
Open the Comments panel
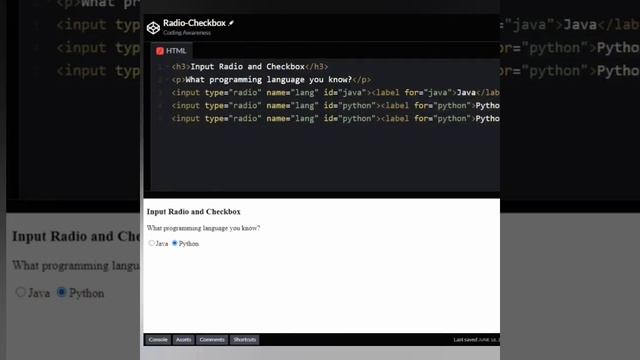[212, 340]
